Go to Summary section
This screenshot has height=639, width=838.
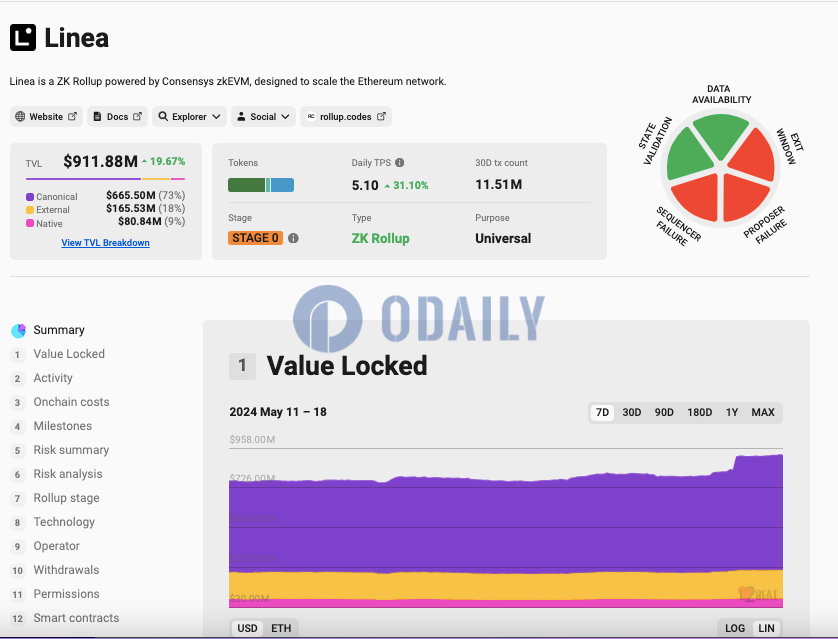59,330
